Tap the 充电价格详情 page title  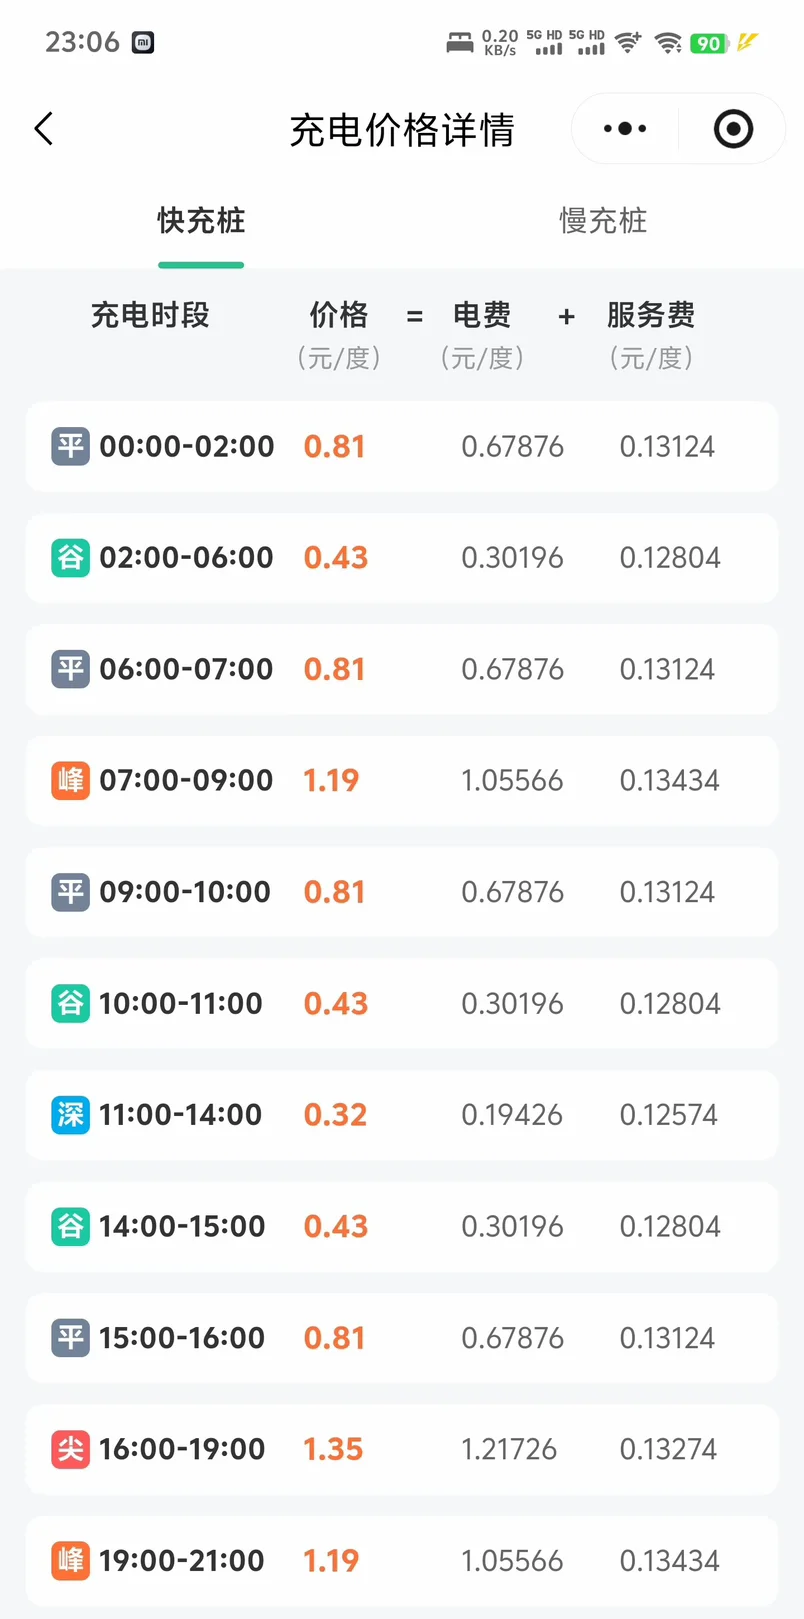click(402, 130)
